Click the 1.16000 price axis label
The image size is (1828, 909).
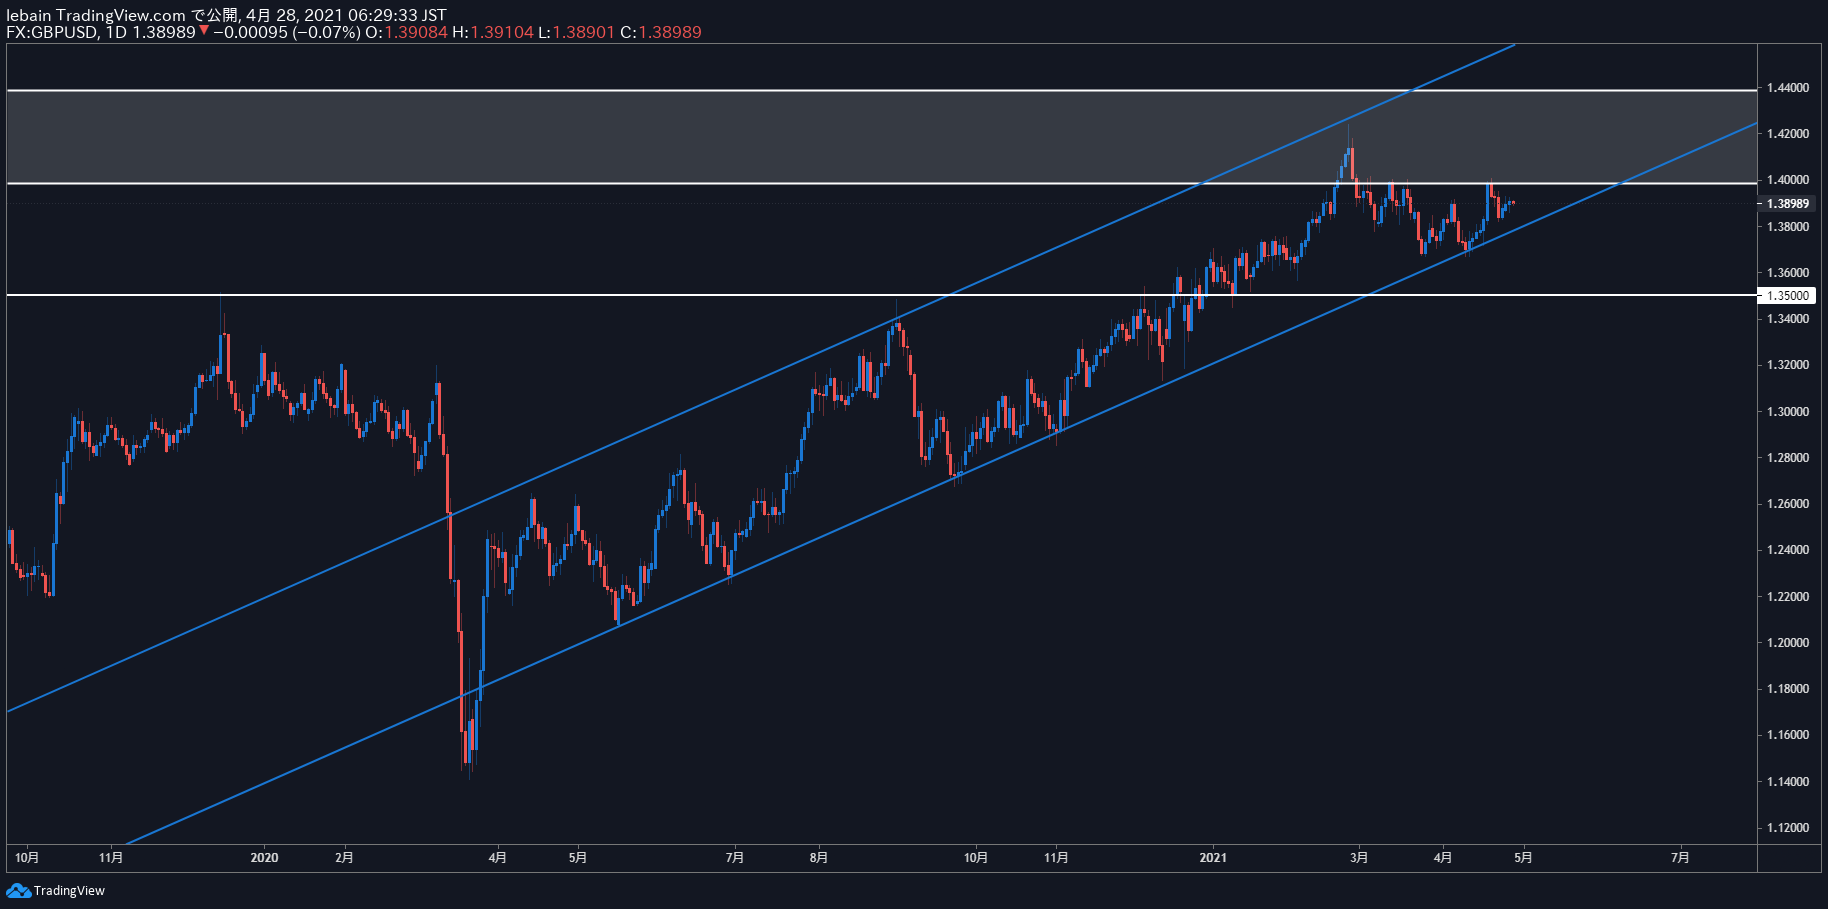[x=1787, y=735]
